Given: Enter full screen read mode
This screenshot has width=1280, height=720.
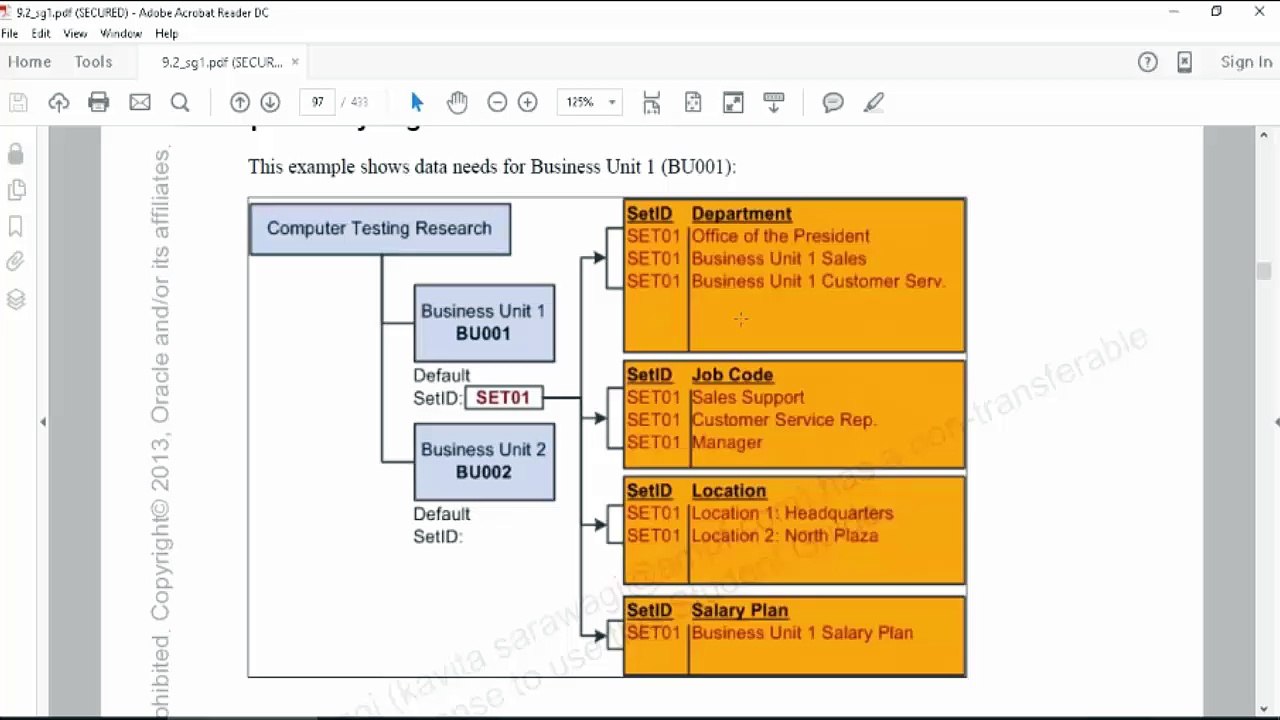Looking at the screenshot, I should tap(733, 102).
